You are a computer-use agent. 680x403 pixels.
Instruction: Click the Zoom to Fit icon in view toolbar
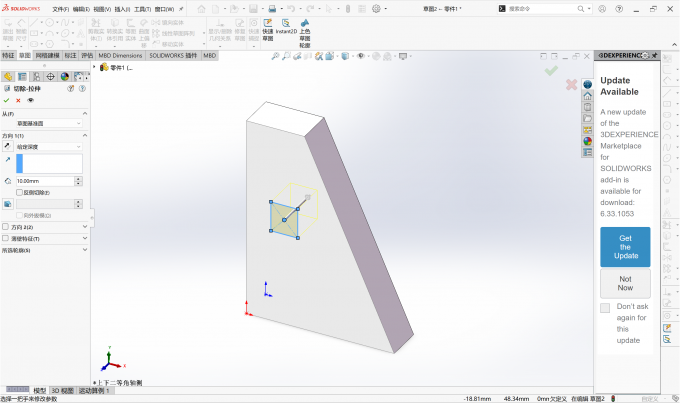coord(275,56)
